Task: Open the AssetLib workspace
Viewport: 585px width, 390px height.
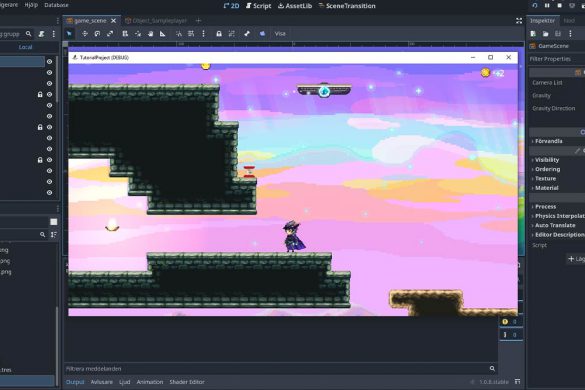Action: [x=295, y=6]
